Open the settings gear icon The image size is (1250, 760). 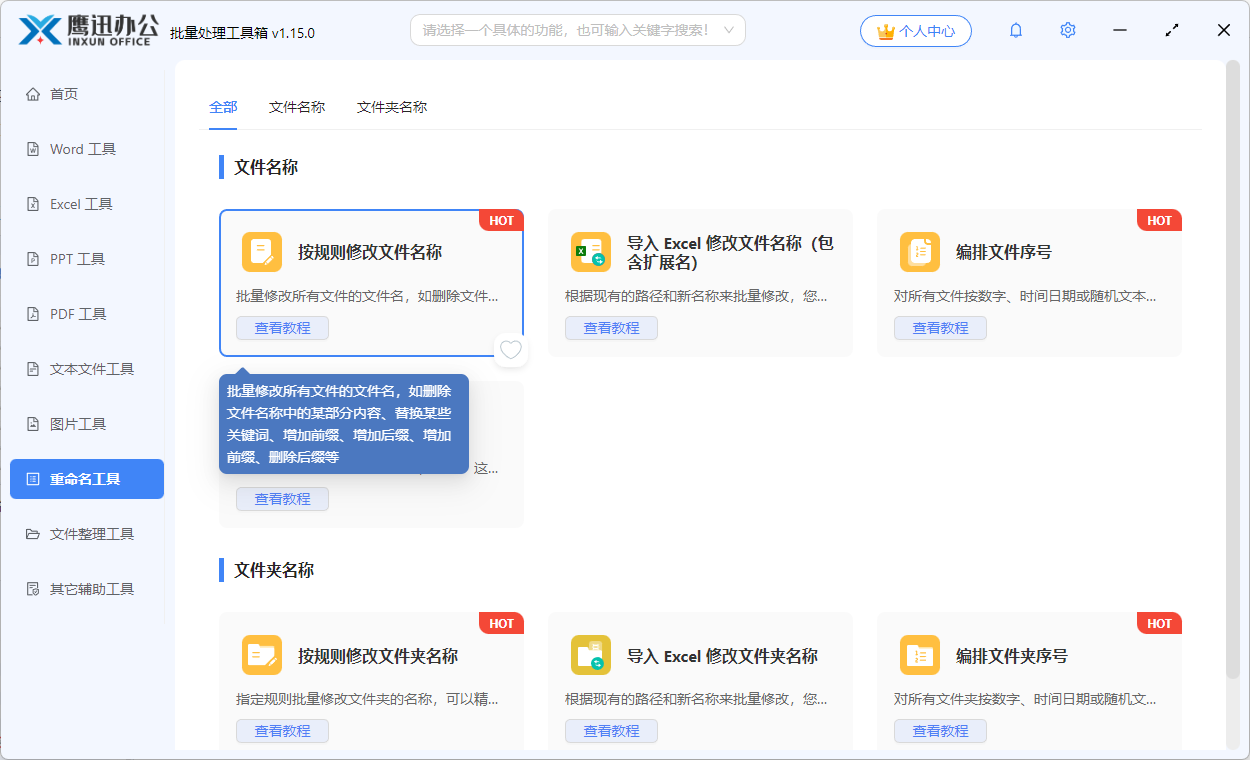pyautogui.click(x=1067, y=30)
